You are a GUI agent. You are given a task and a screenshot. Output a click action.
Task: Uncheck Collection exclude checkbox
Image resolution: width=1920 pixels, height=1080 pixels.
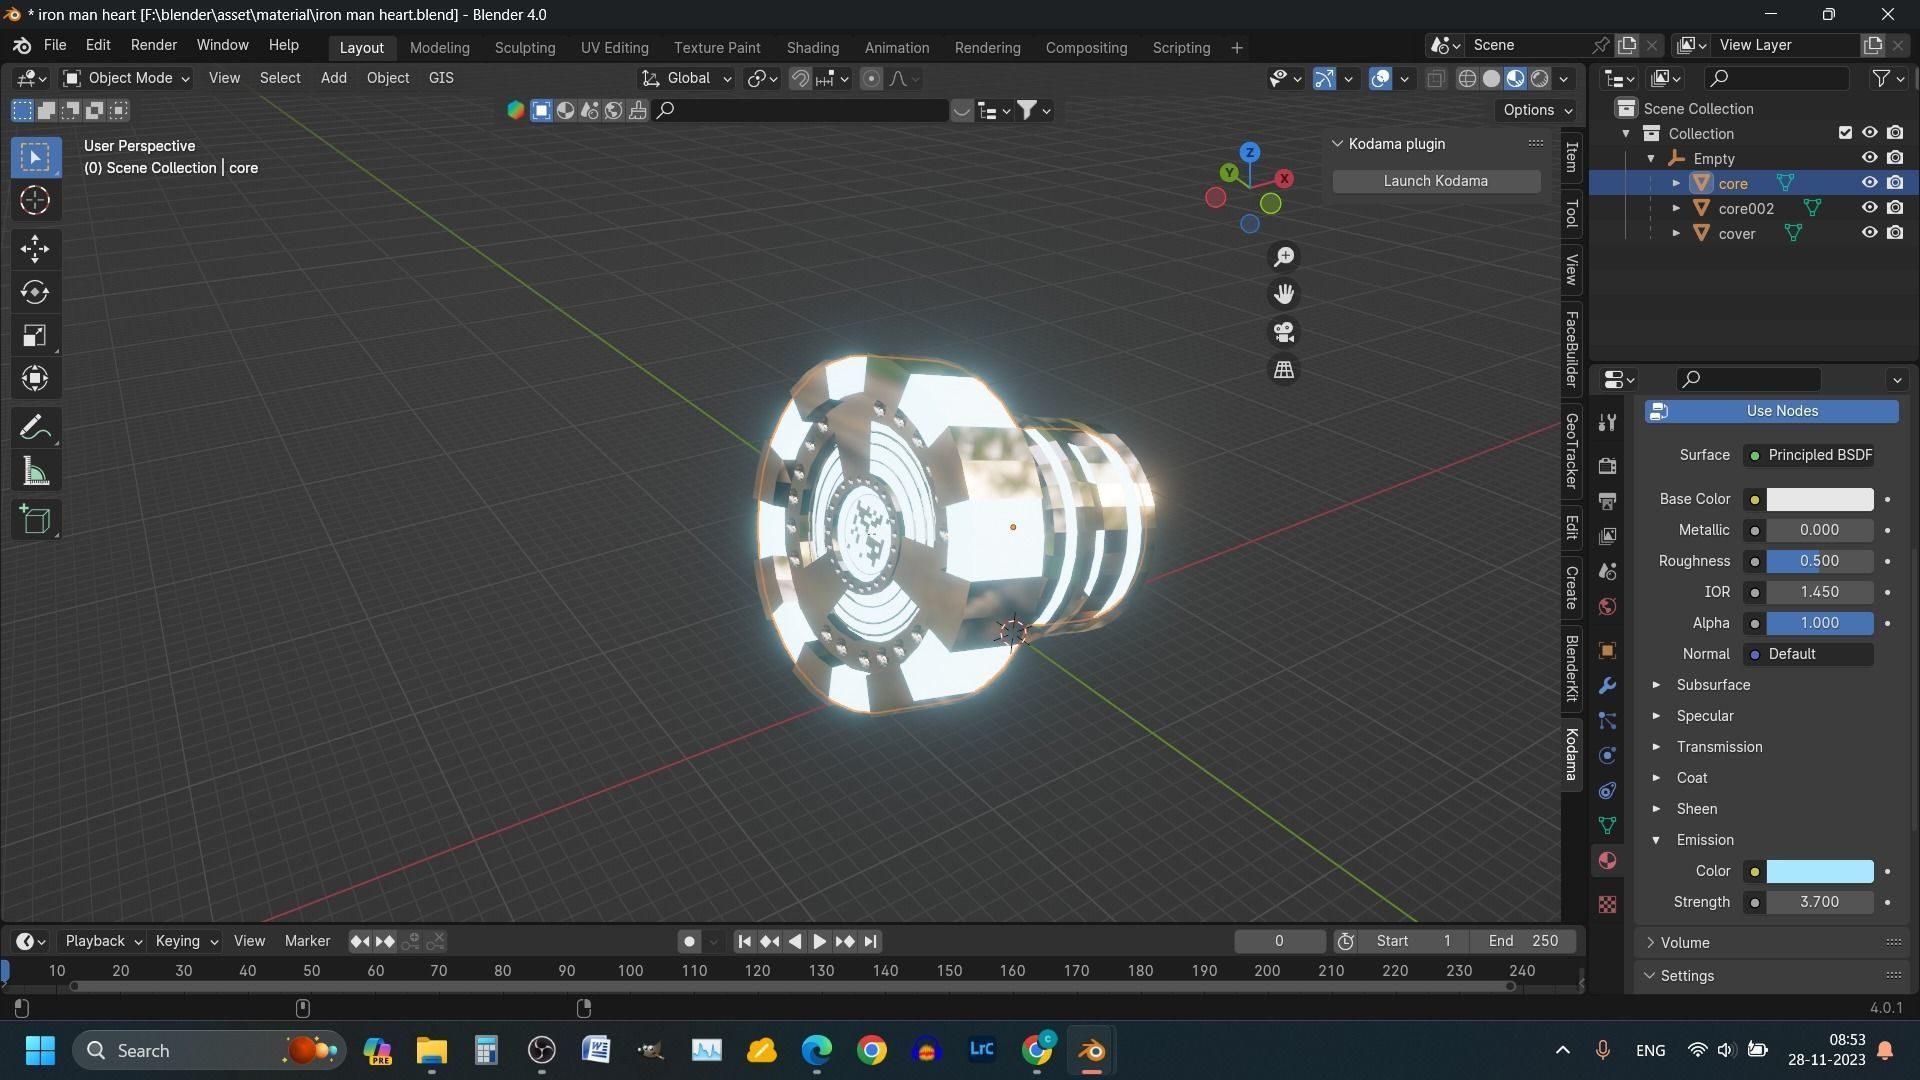click(1845, 133)
